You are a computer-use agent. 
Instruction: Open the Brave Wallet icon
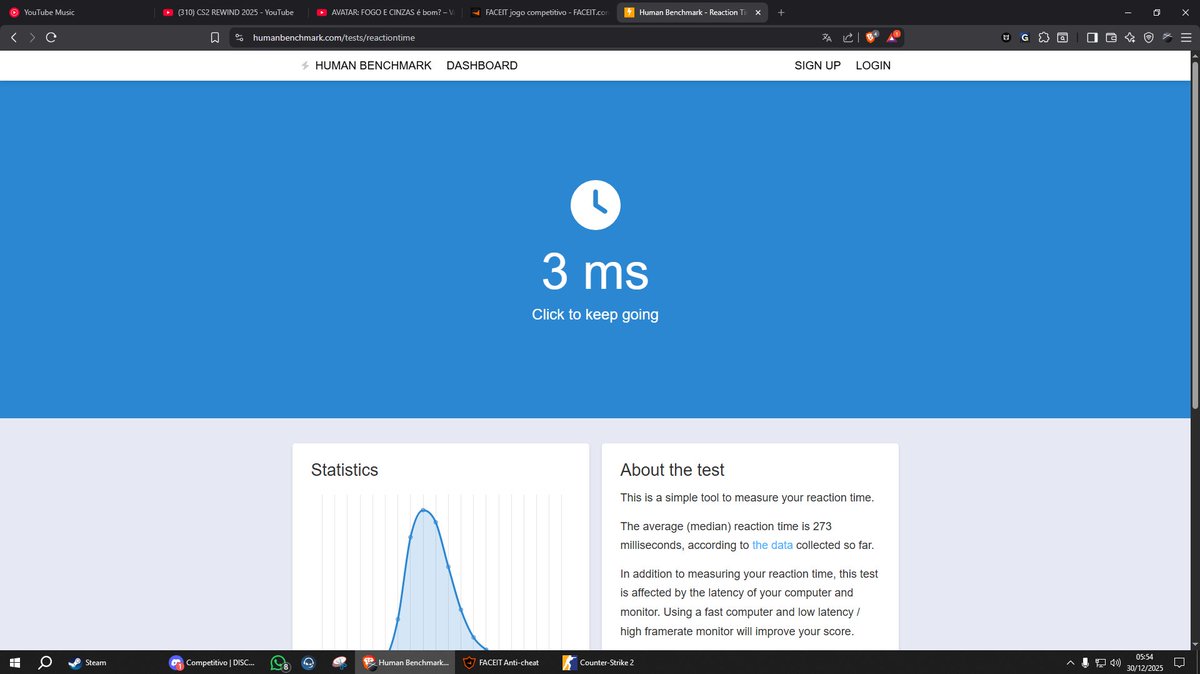(x=1111, y=38)
